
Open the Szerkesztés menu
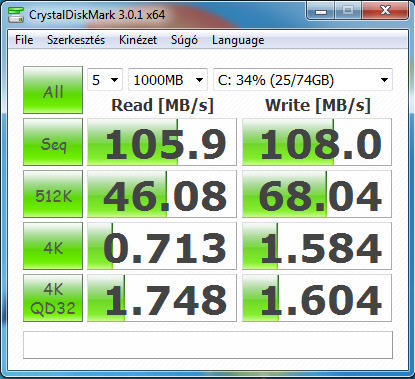tap(76, 40)
